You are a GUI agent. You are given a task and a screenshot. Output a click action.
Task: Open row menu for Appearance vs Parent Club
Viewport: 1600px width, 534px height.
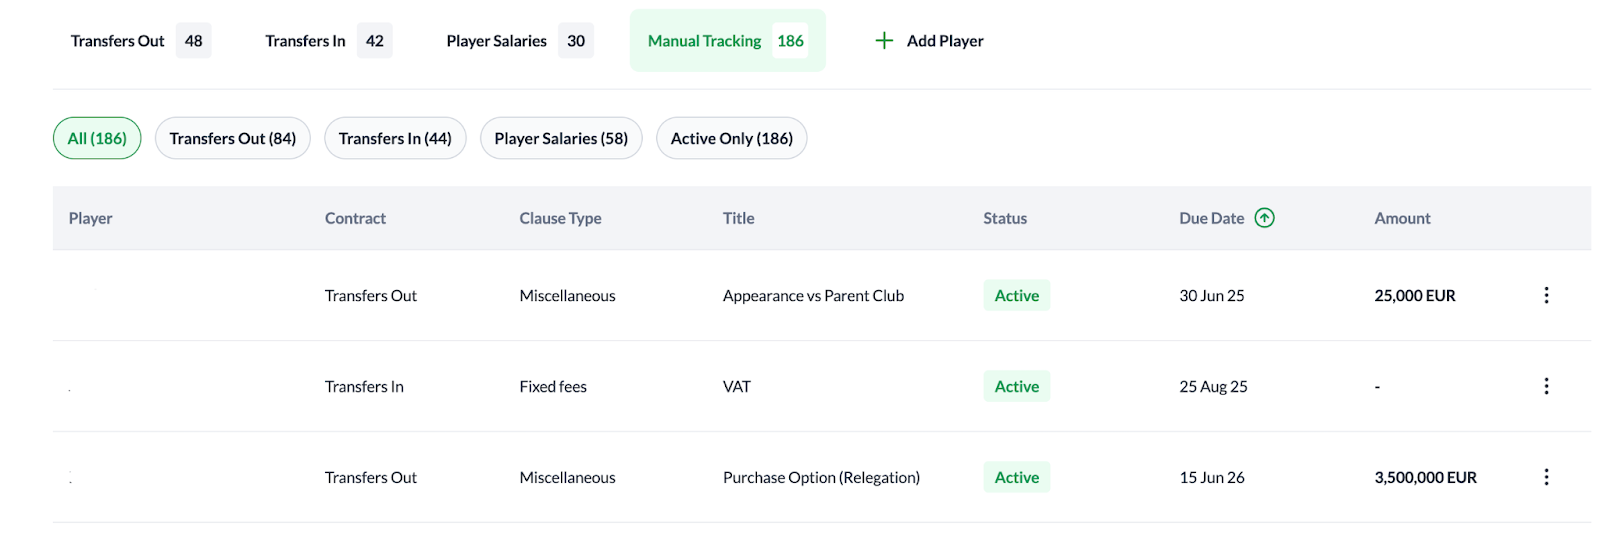1546,296
